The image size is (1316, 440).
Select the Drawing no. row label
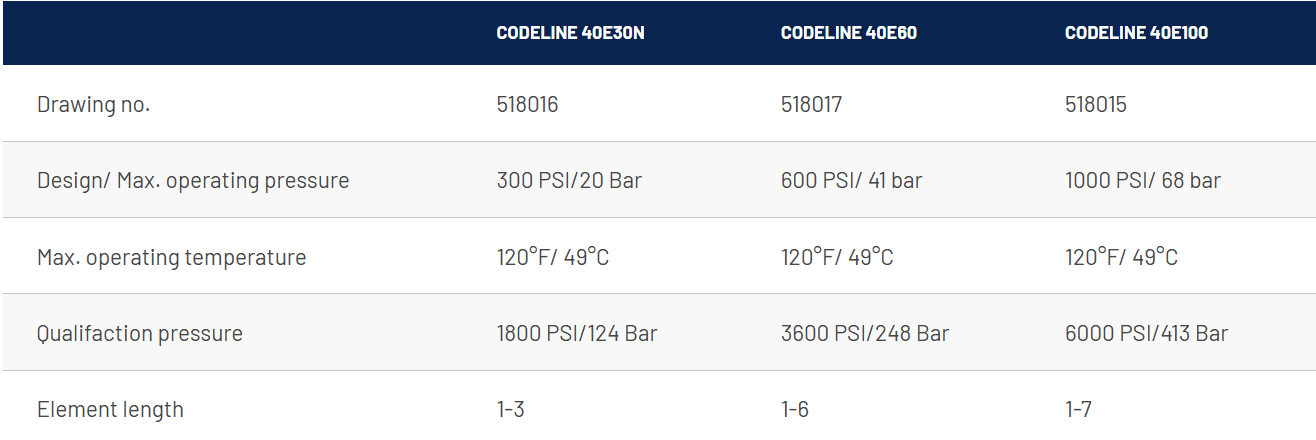93,104
